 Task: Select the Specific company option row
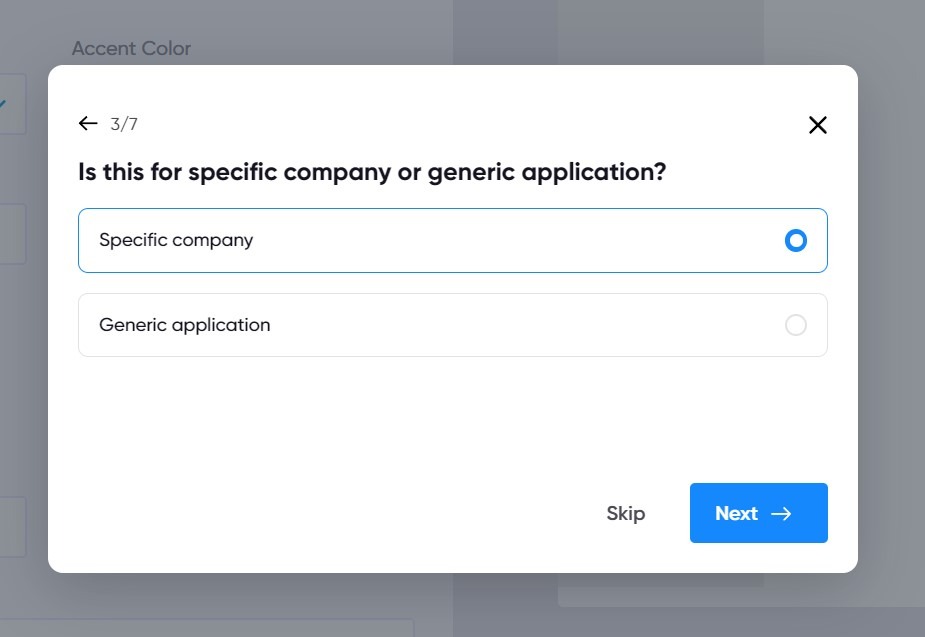pos(452,240)
